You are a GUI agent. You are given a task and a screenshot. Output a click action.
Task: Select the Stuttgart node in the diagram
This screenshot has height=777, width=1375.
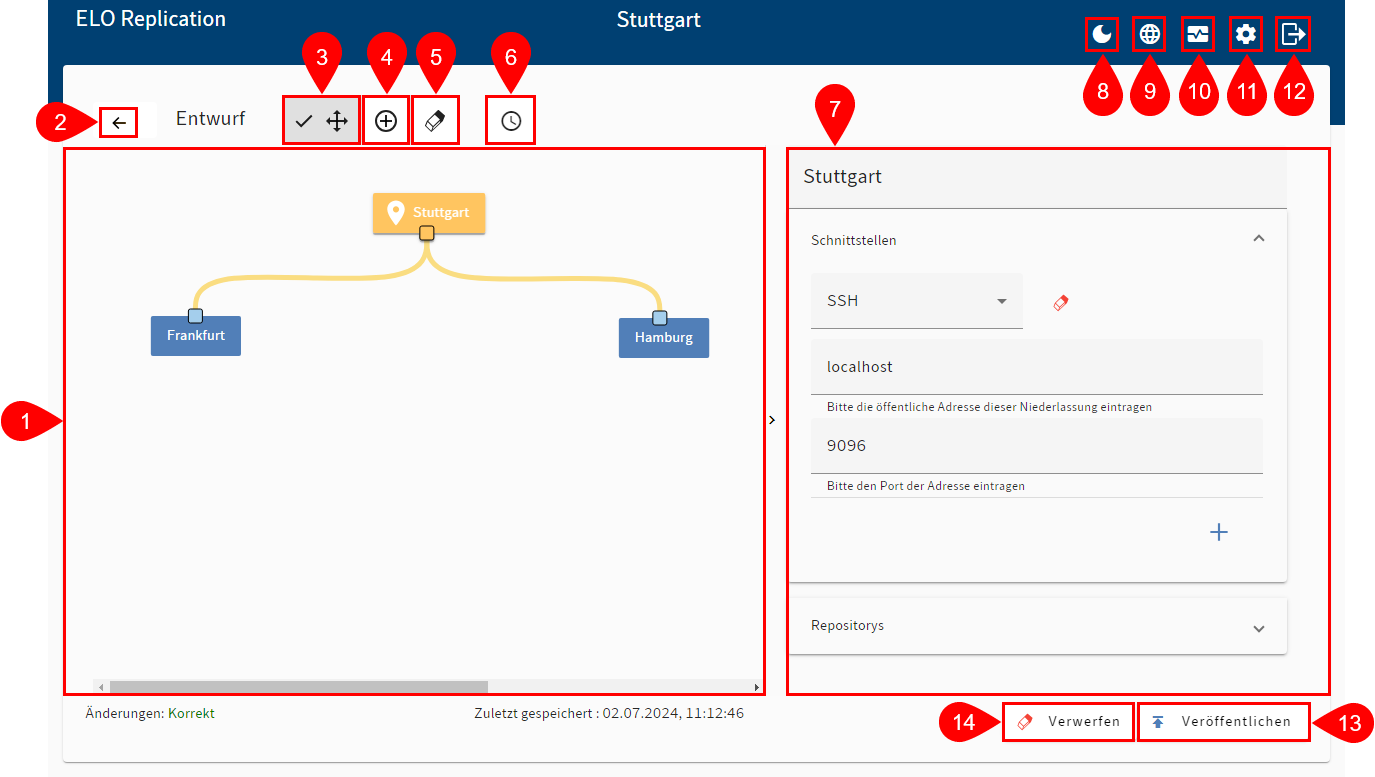429,212
